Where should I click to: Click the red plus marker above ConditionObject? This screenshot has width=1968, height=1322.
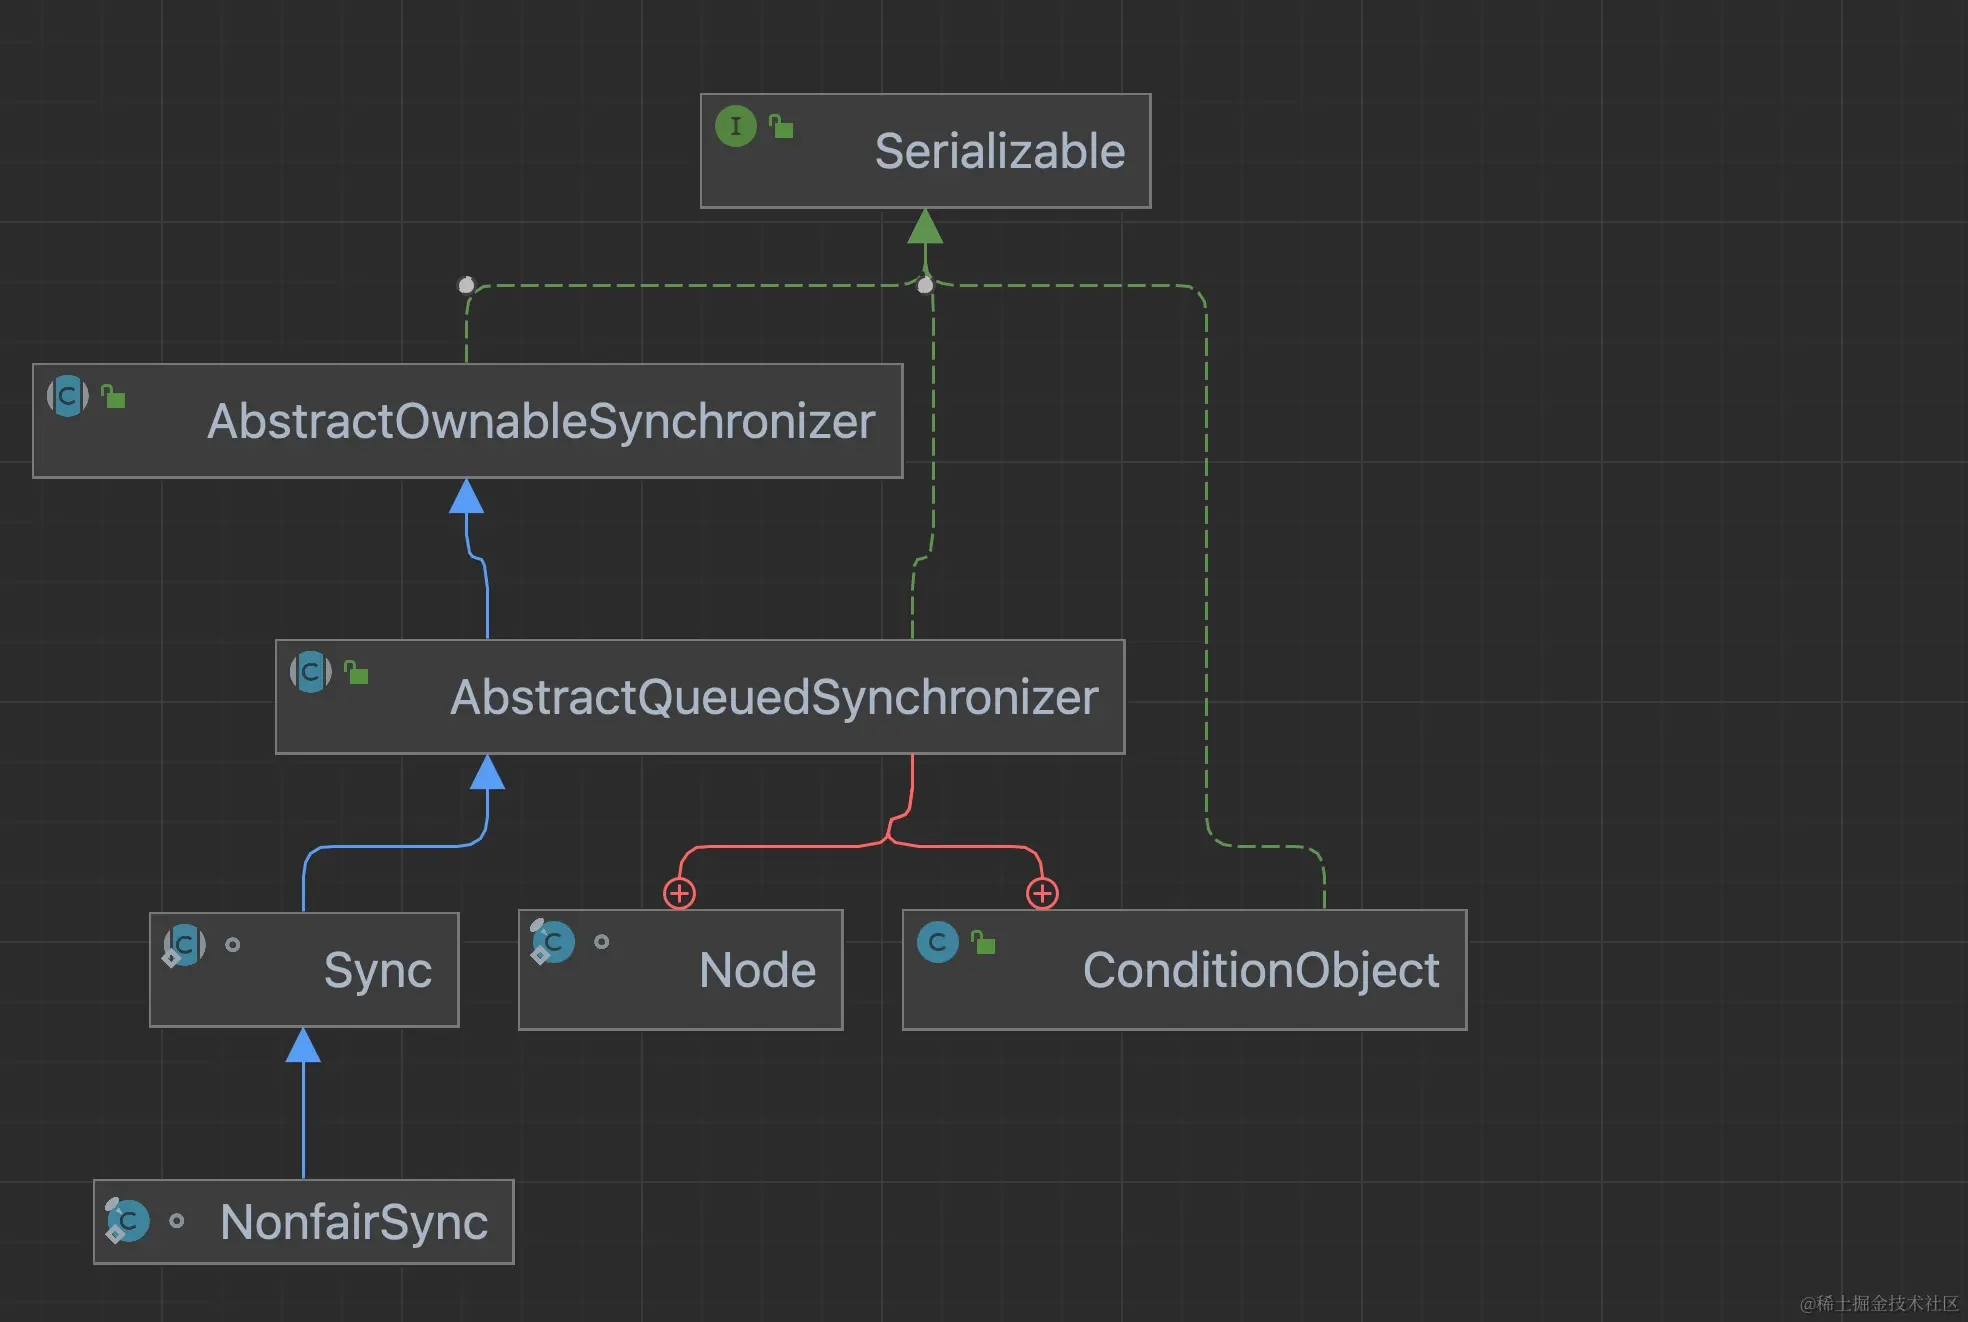(x=1042, y=893)
